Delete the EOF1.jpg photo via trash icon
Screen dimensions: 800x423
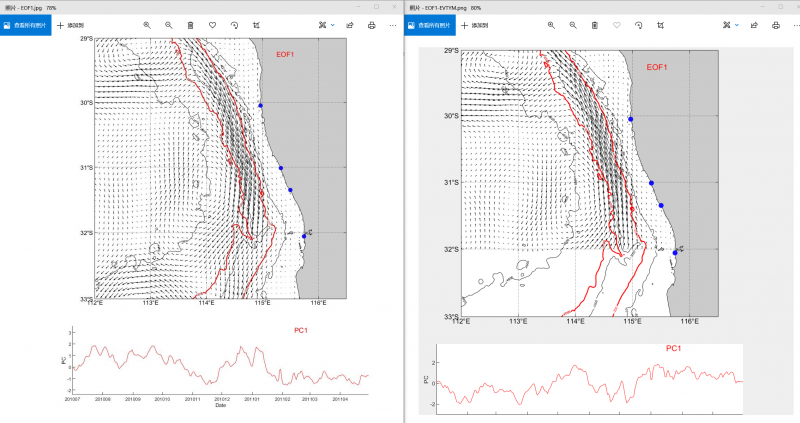190,24
